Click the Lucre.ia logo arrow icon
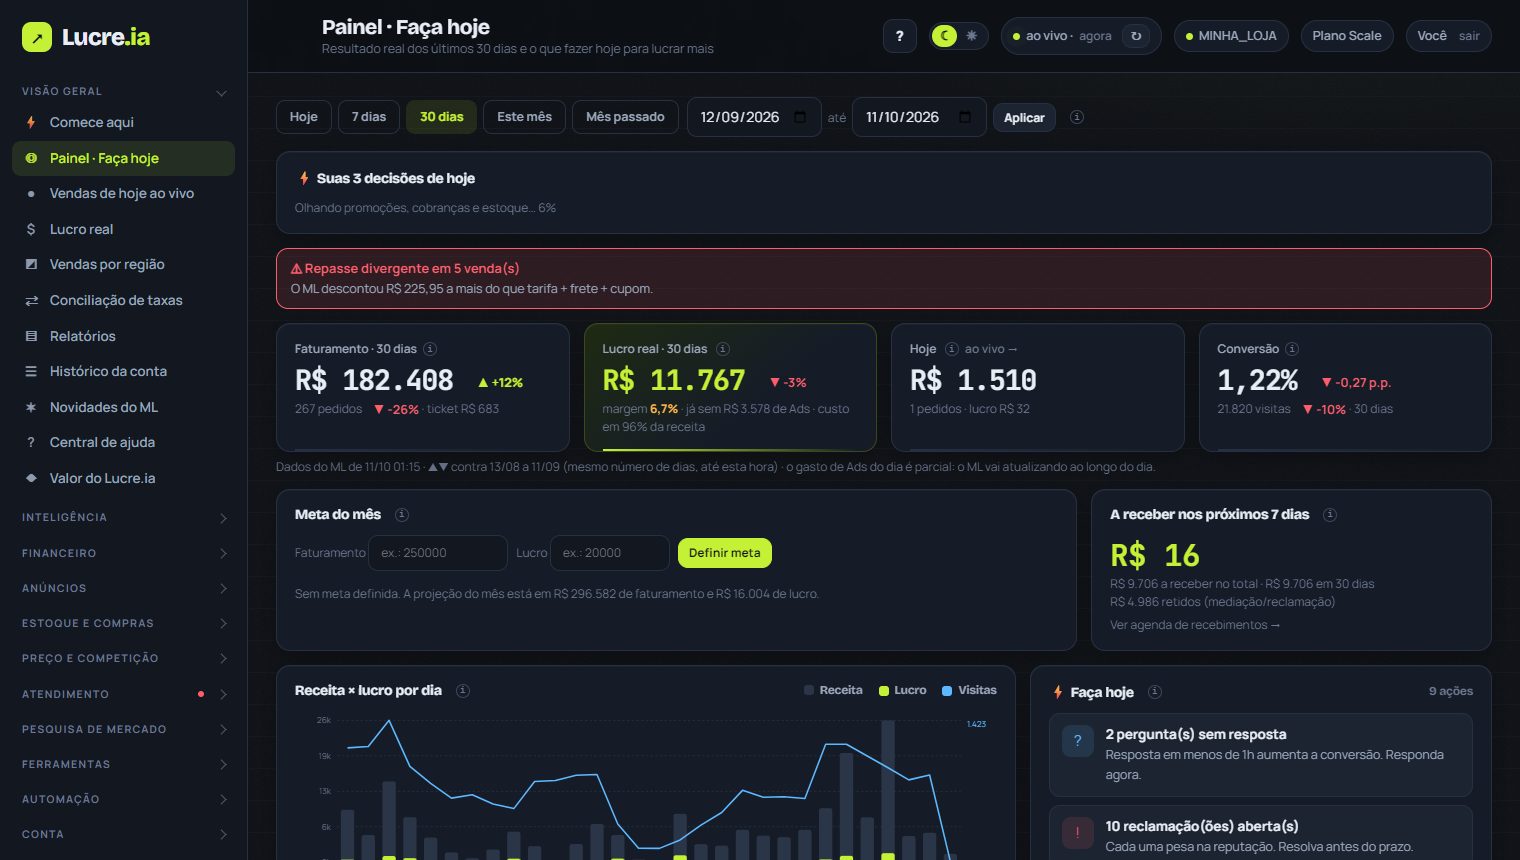Viewport: 1520px width, 860px height. pyautogui.click(x=37, y=37)
